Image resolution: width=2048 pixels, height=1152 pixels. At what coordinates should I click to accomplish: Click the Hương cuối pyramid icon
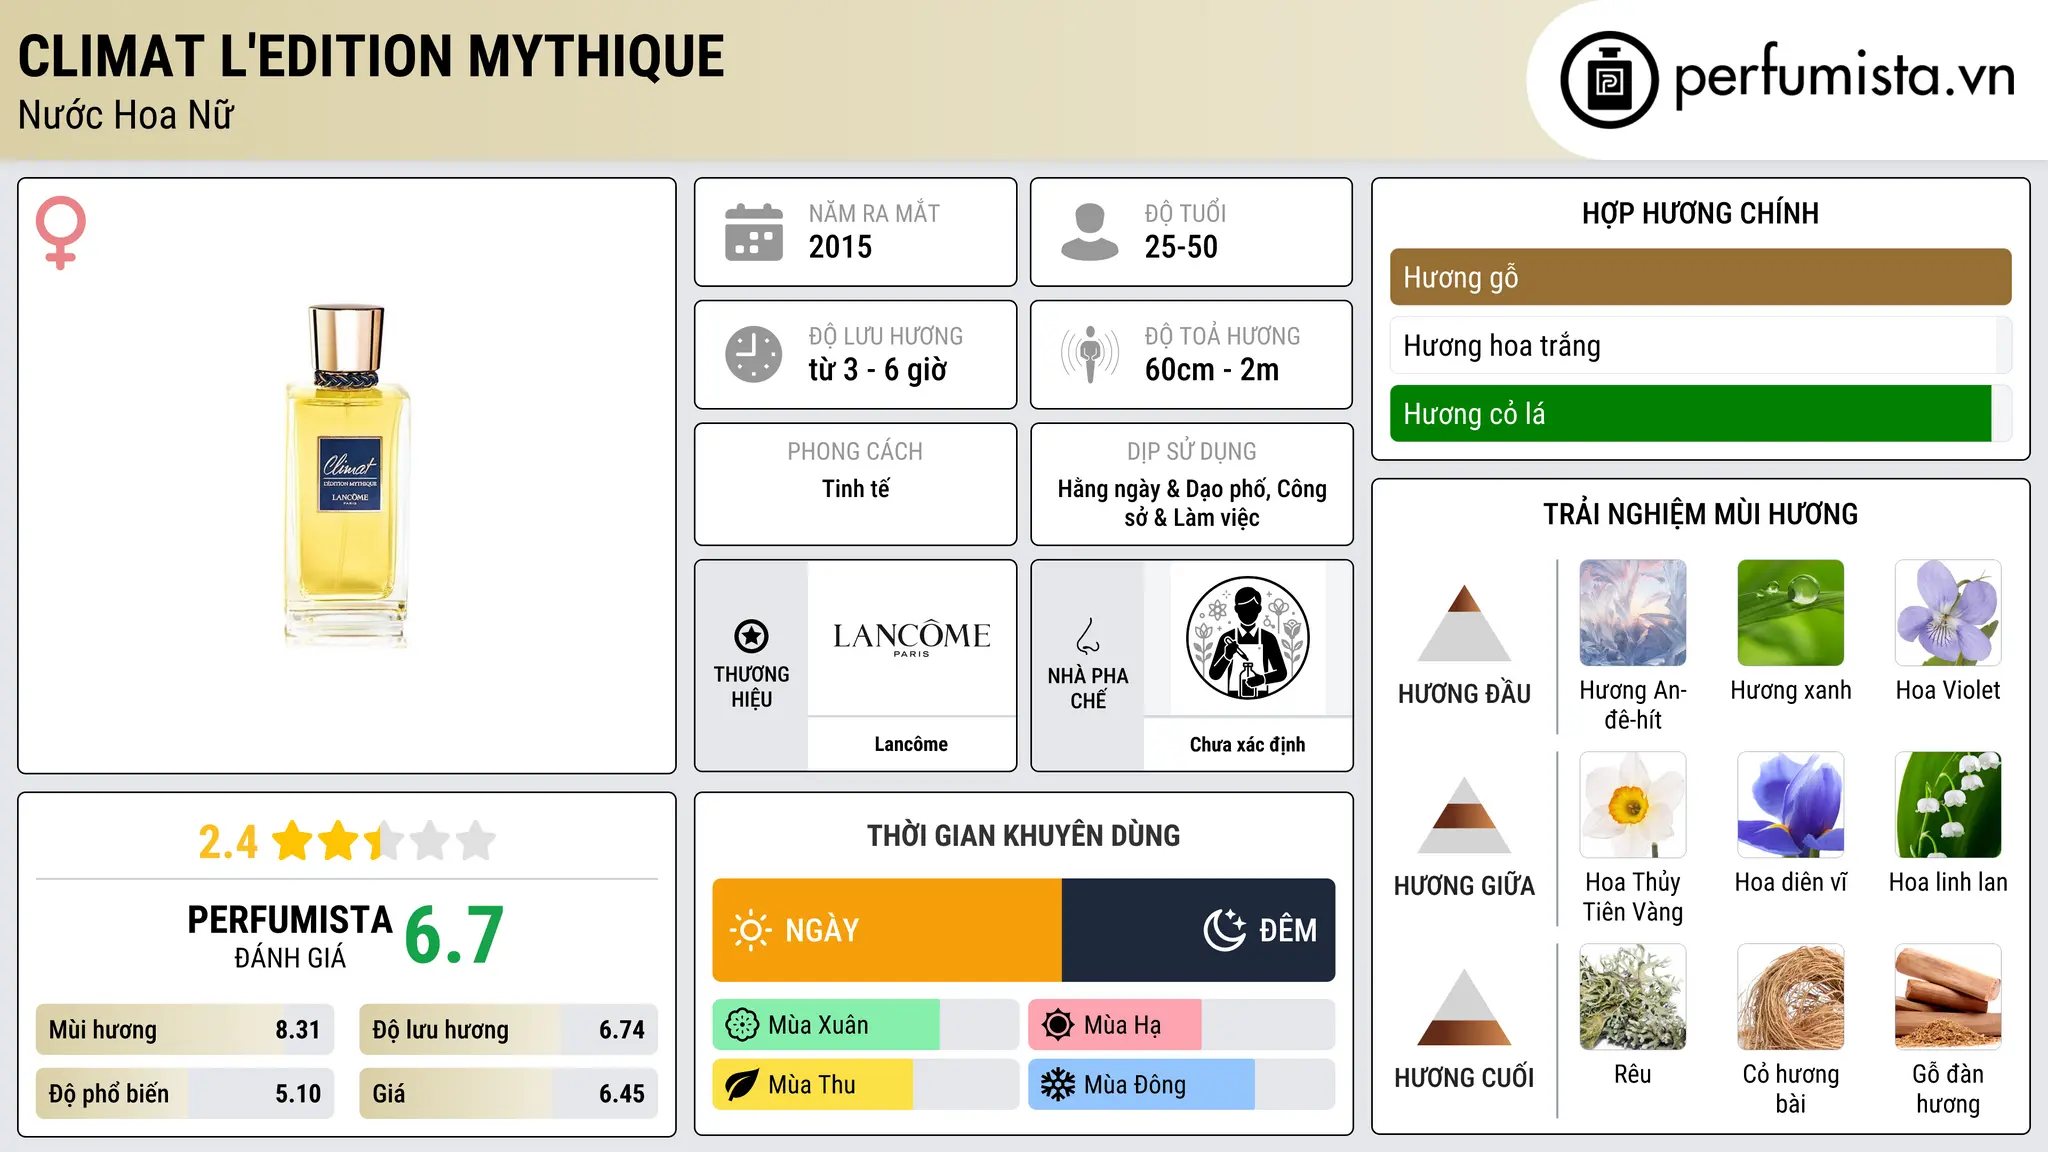pyautogui.click(x=1464, y=1007)
